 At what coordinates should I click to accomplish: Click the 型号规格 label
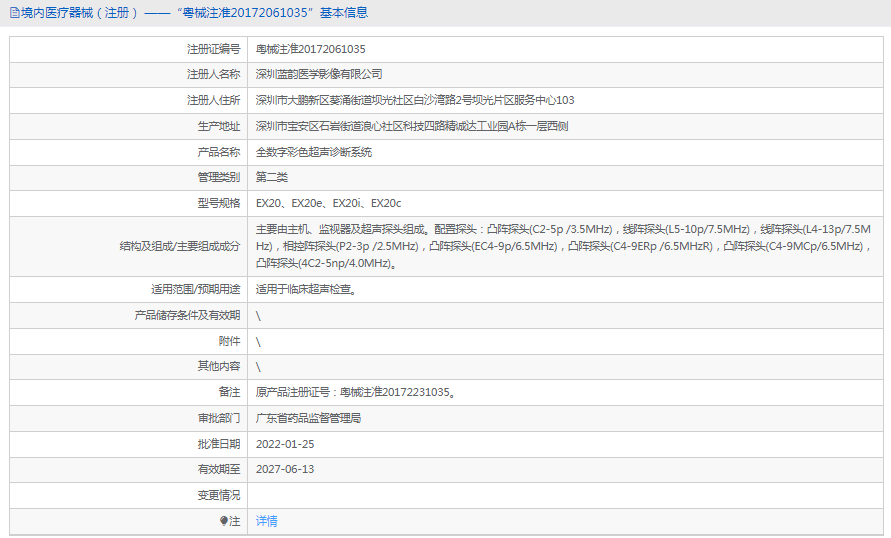219,203
